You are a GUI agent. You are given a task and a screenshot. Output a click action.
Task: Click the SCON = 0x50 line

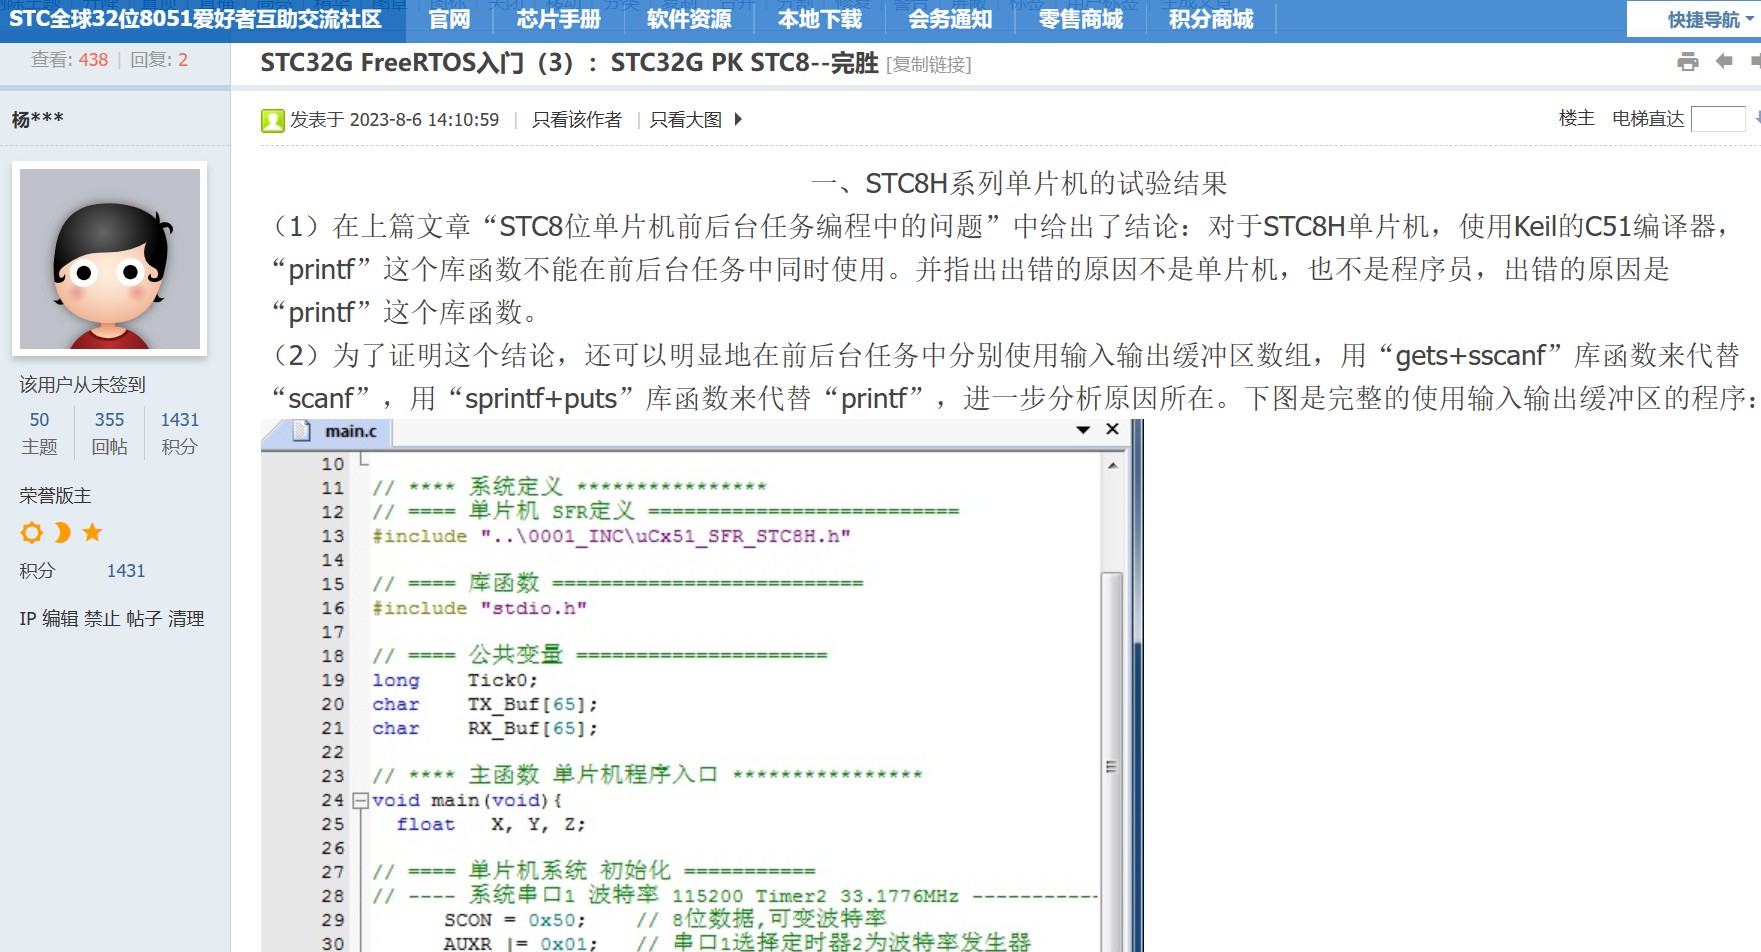[x=515, y=921]
